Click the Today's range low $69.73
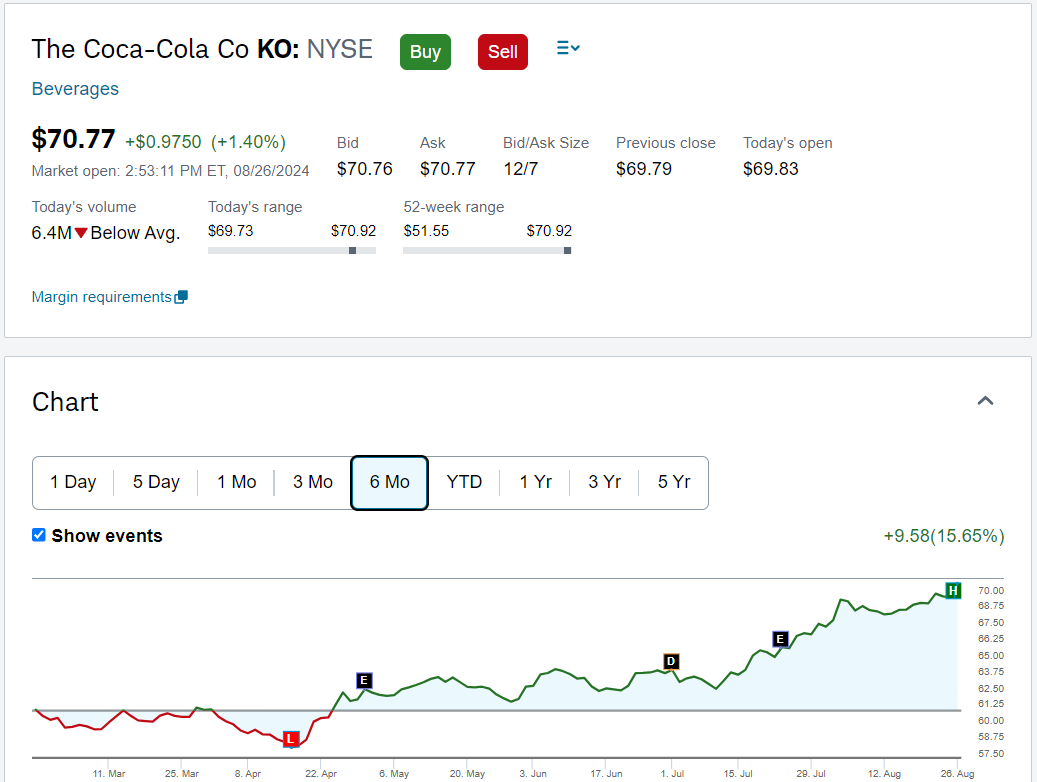Image resolution: width=1037 pixels, height=782 pixels. 230,231
